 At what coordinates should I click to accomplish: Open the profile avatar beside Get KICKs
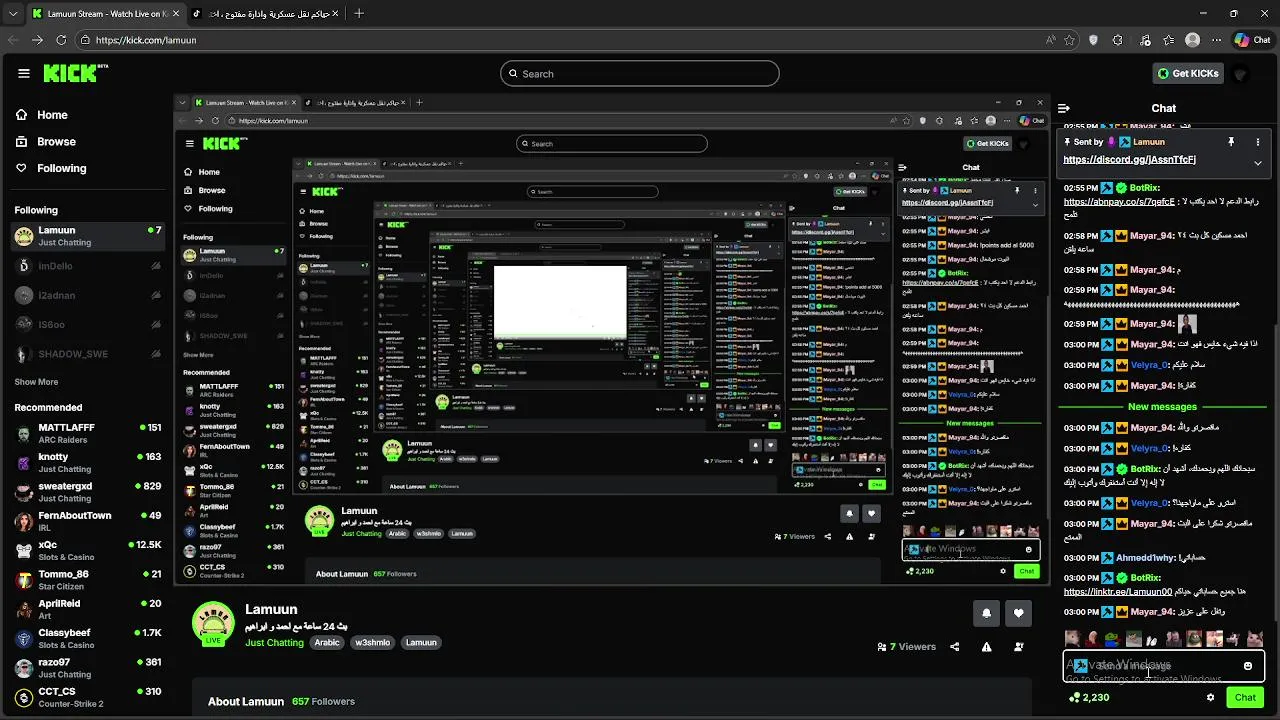pos(1241,74)
